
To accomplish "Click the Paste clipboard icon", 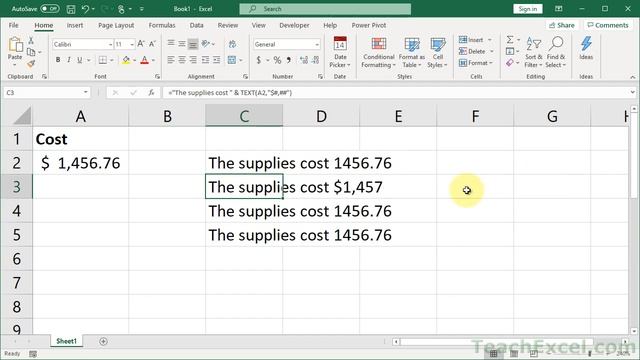I will tap(15, 44).
